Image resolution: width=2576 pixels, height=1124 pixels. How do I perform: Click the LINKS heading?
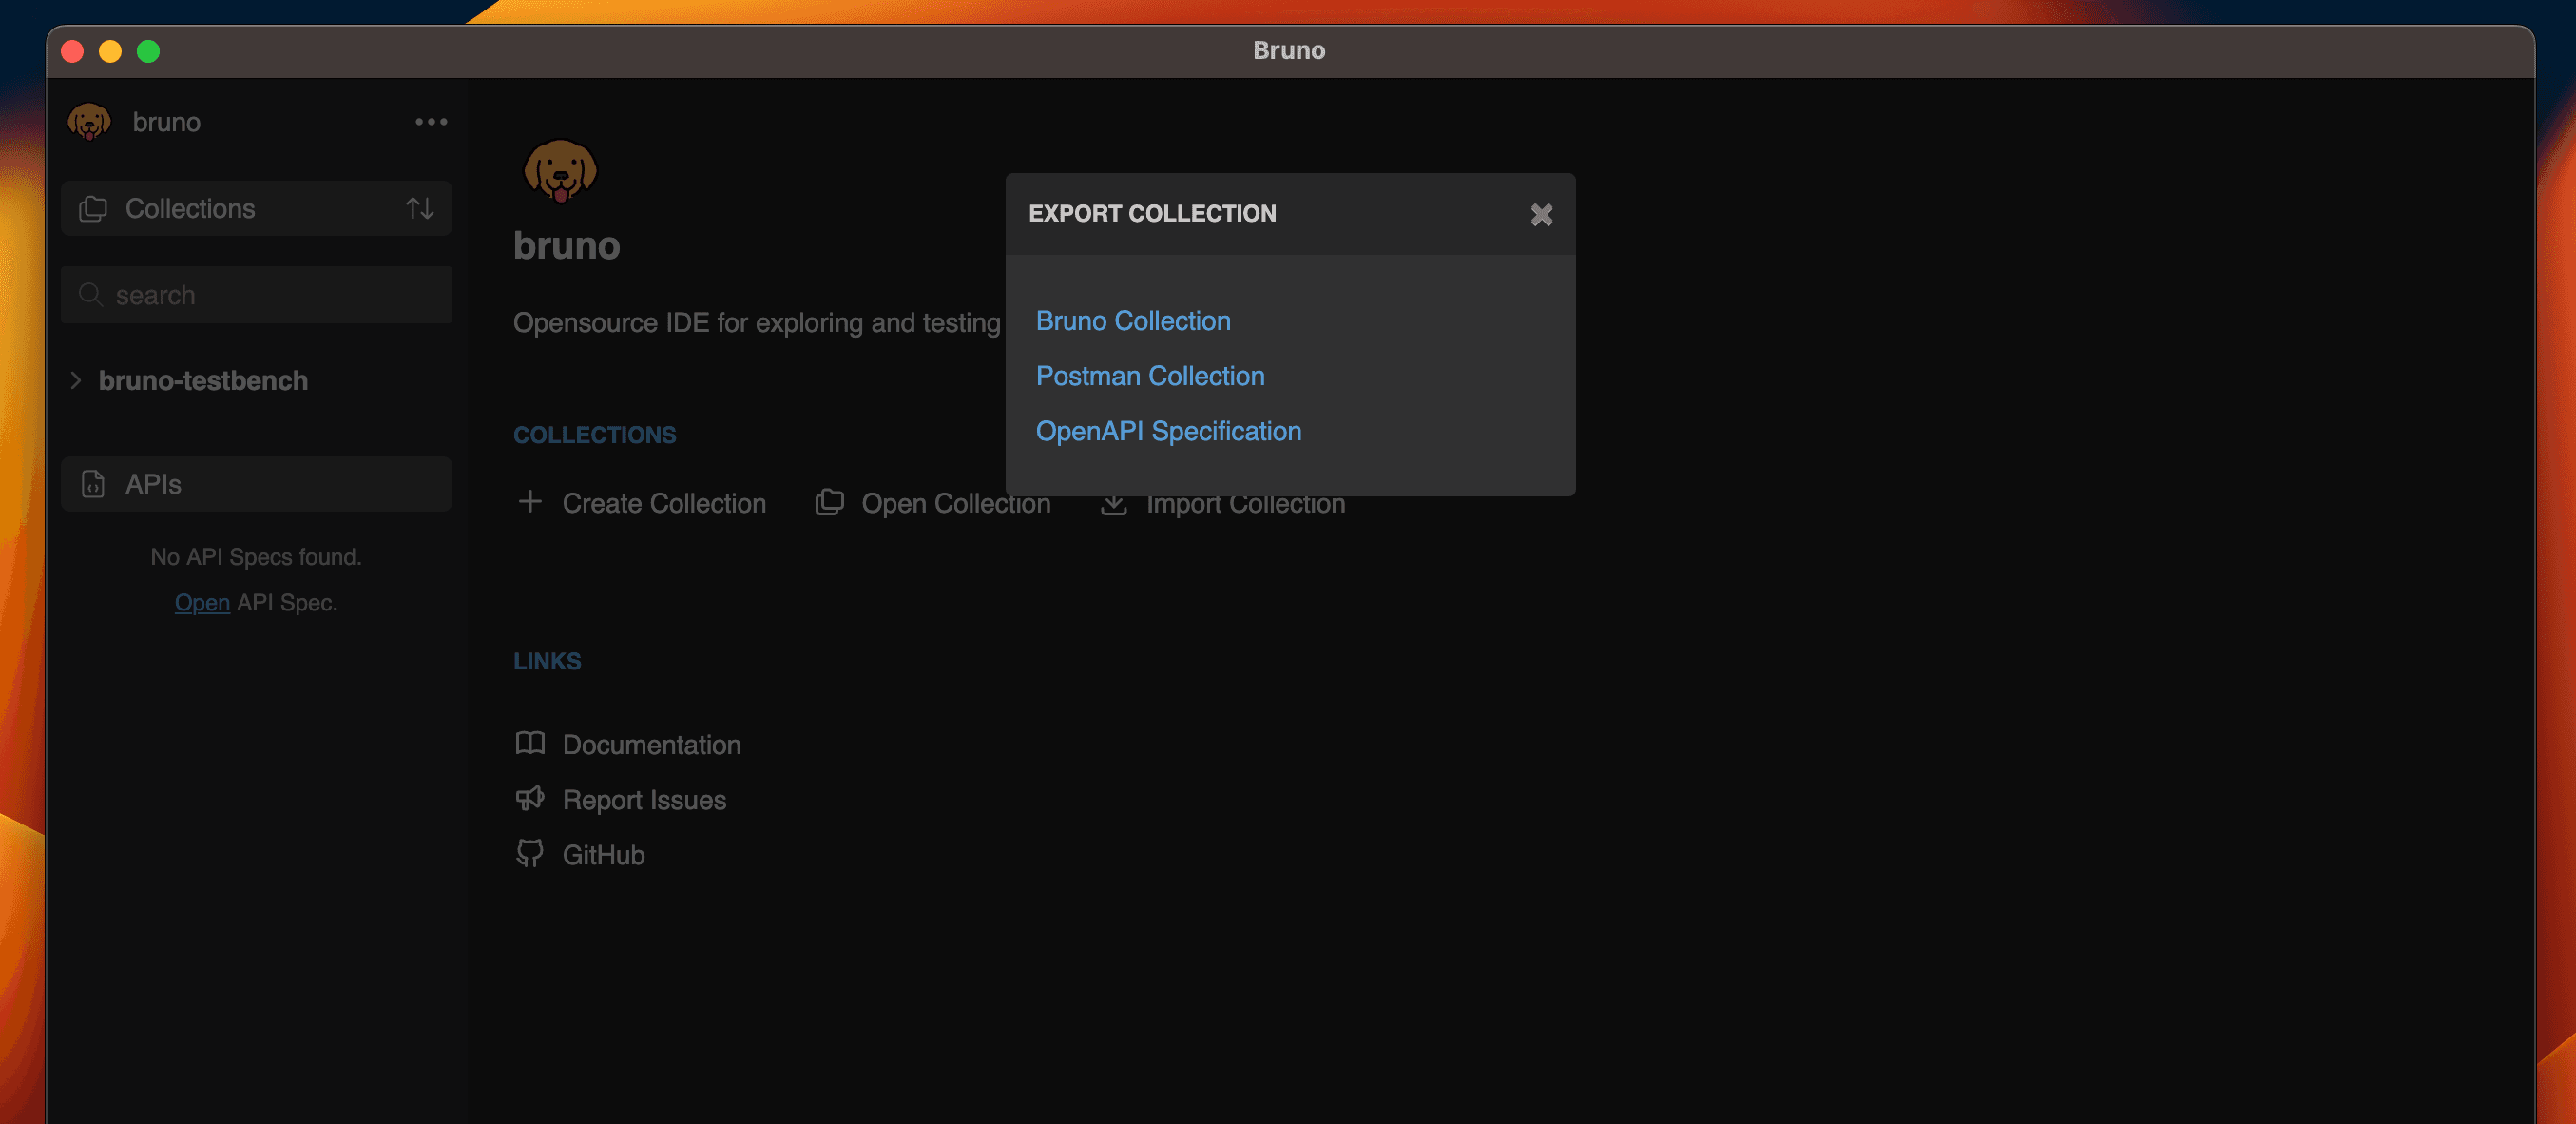click(547, 661)
